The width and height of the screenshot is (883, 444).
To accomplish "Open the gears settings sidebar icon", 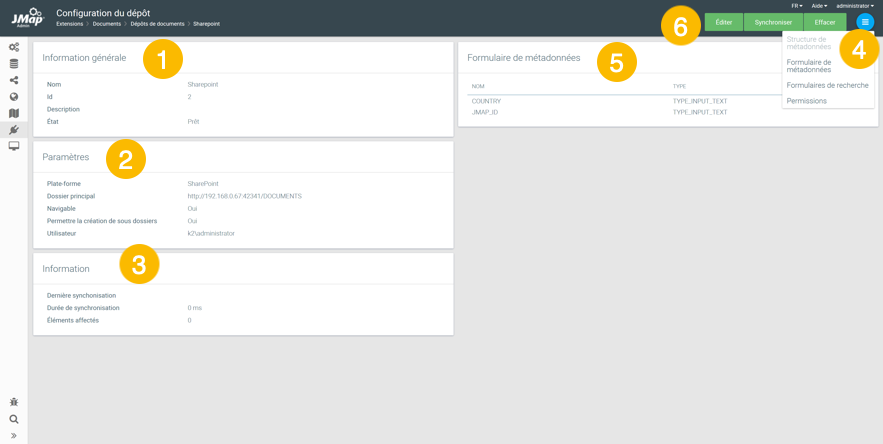I will click(x=14, y=47).
